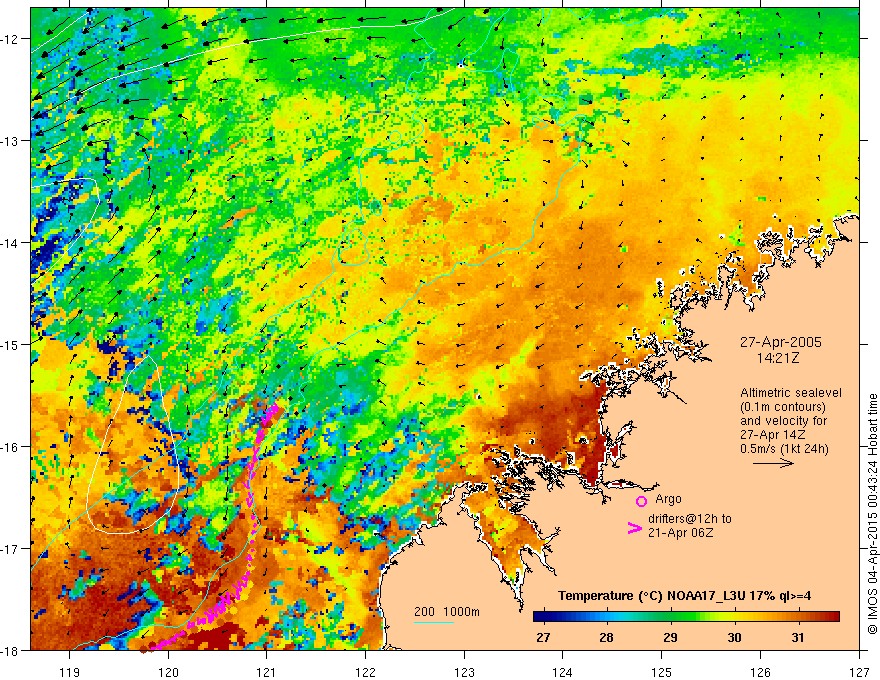Image resolution: width=880 pixels, height=680 pixels.
Task: Click the 'Altimetric sealevel' text
Action: [x=791, y=393]
